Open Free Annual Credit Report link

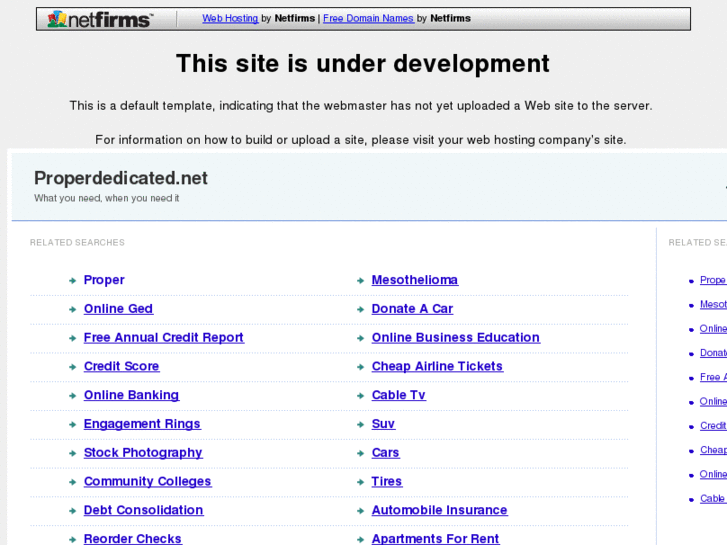[164, 338]
